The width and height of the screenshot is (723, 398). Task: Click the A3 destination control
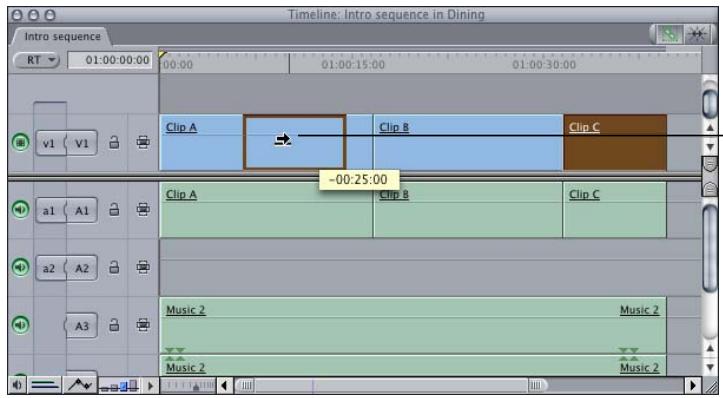pyautogui.click(x=82, y=326)
